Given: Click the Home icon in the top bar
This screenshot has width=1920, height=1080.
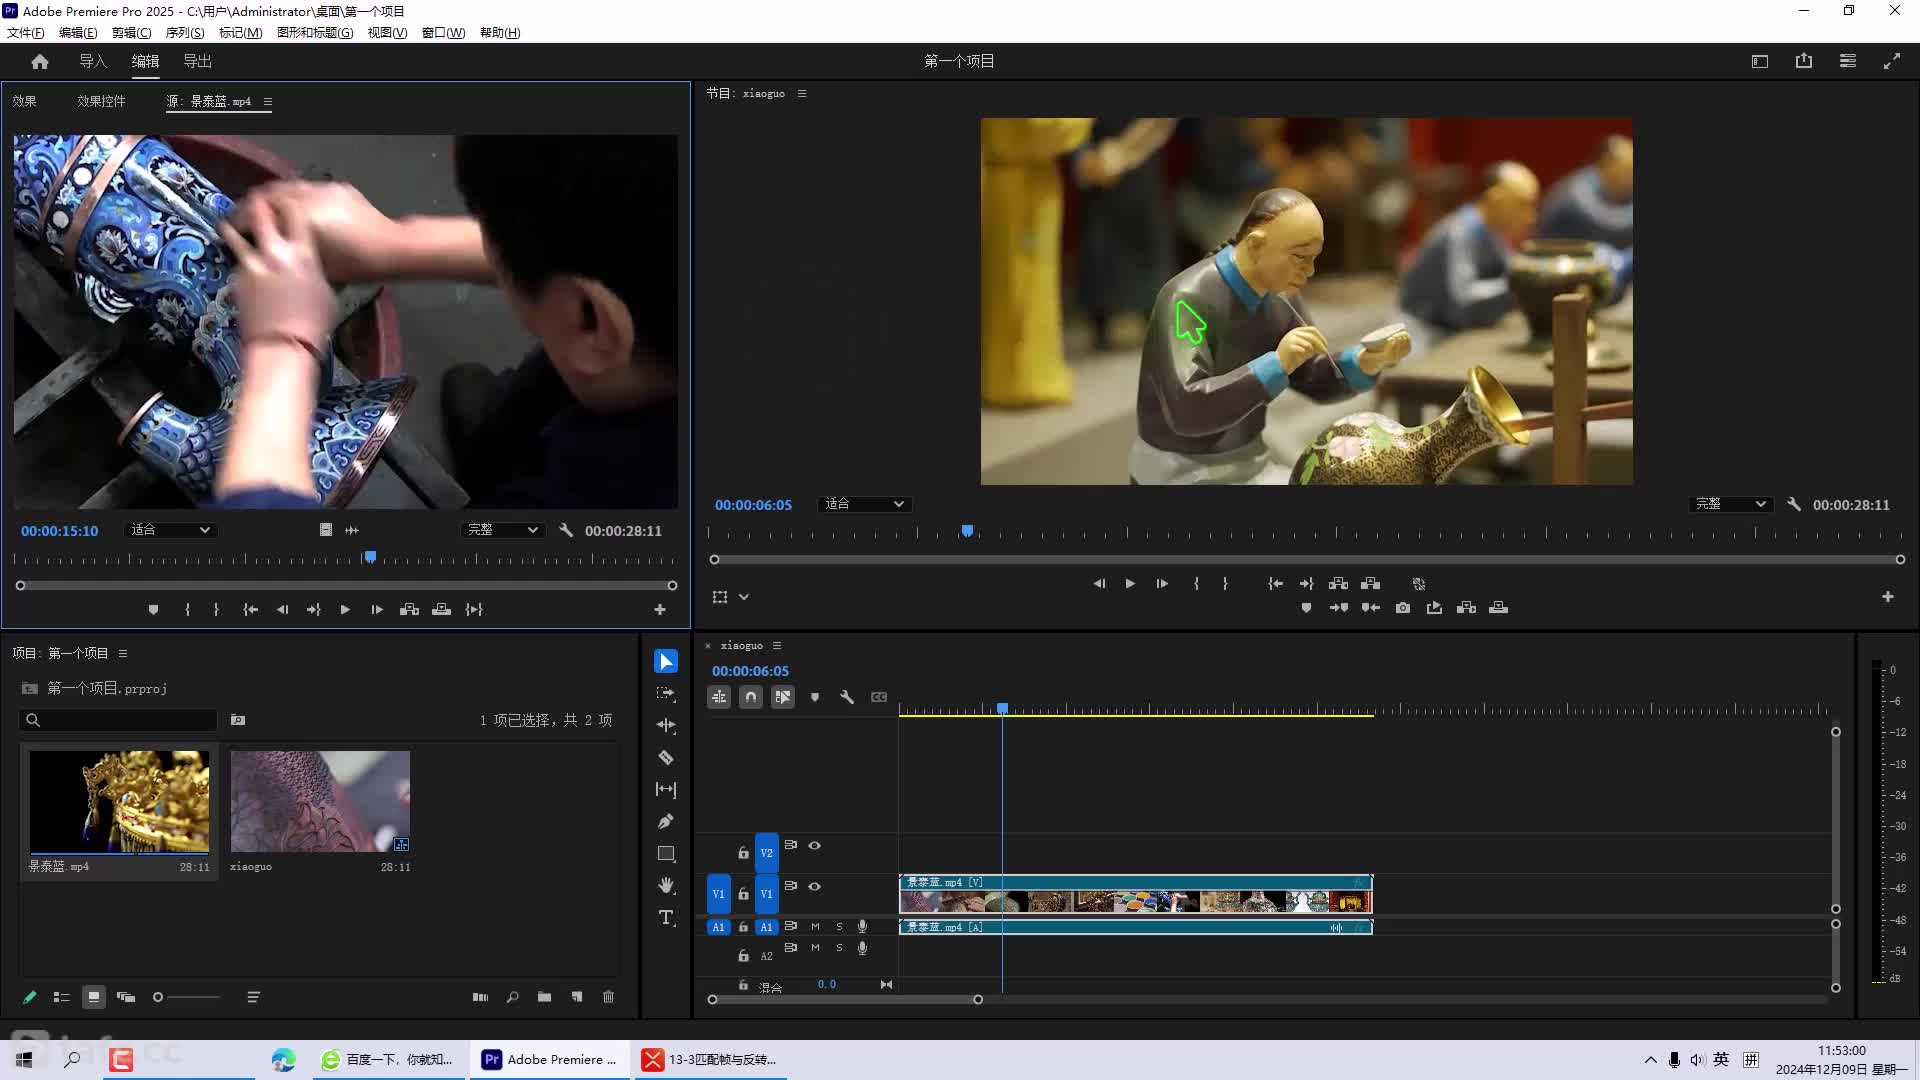Looking at the screenshot, I should tap(40, 62).
